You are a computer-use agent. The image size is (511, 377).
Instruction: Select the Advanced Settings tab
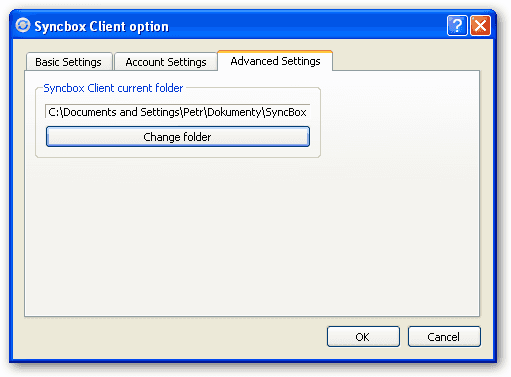275,61
